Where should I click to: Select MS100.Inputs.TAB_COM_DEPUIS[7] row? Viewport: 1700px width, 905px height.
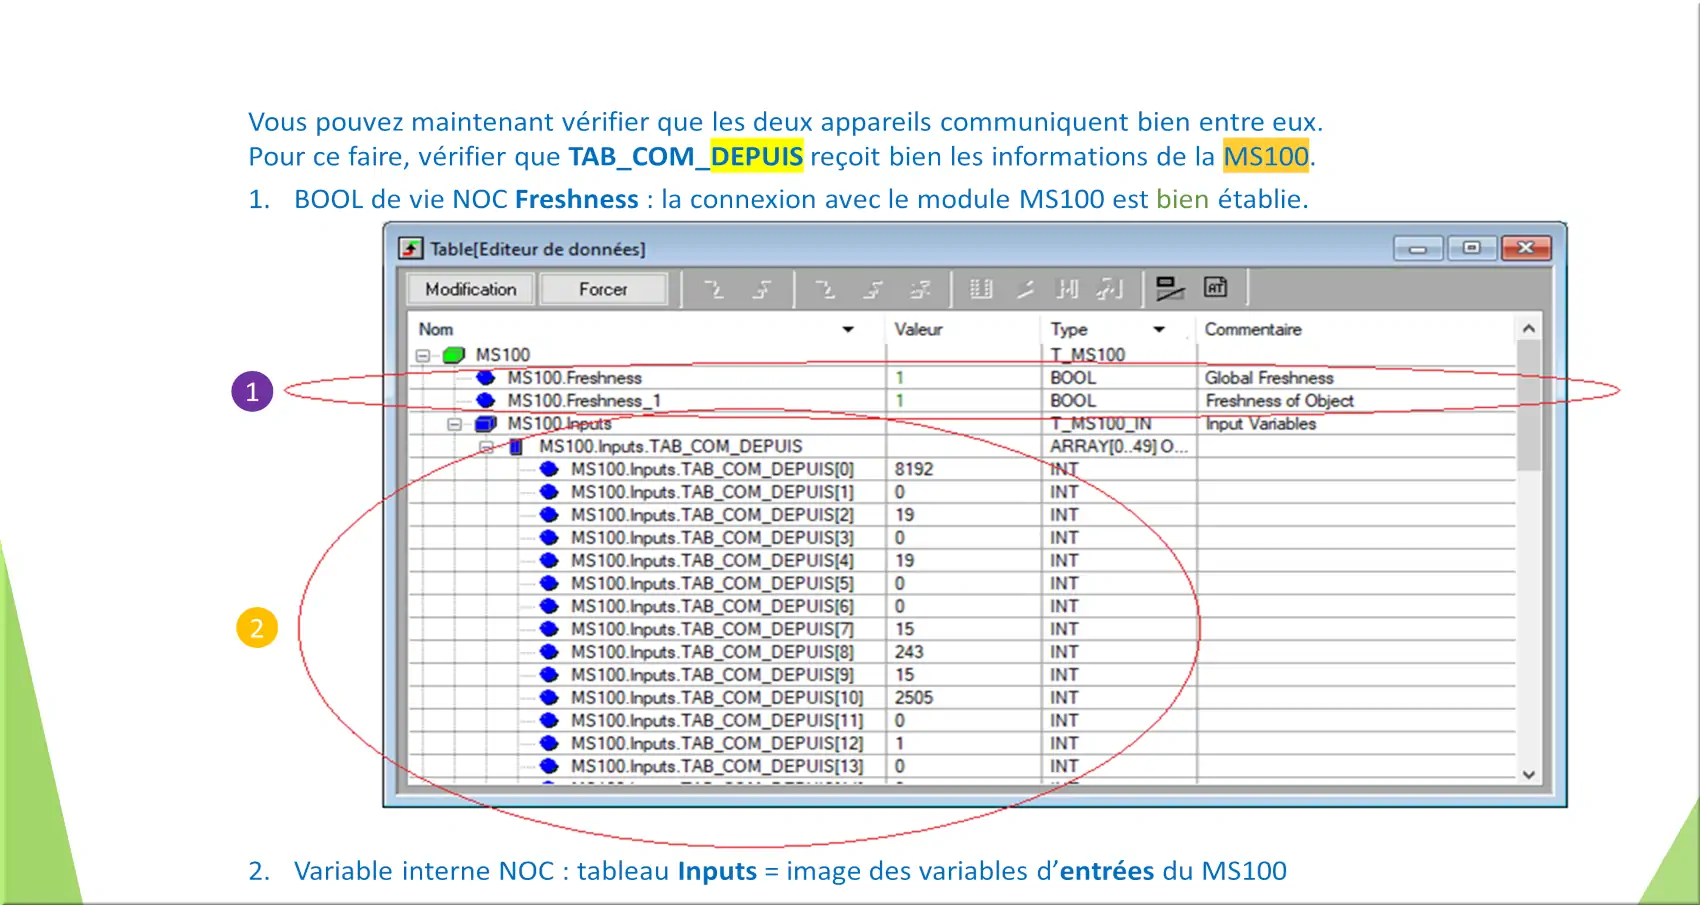point(962,629)
